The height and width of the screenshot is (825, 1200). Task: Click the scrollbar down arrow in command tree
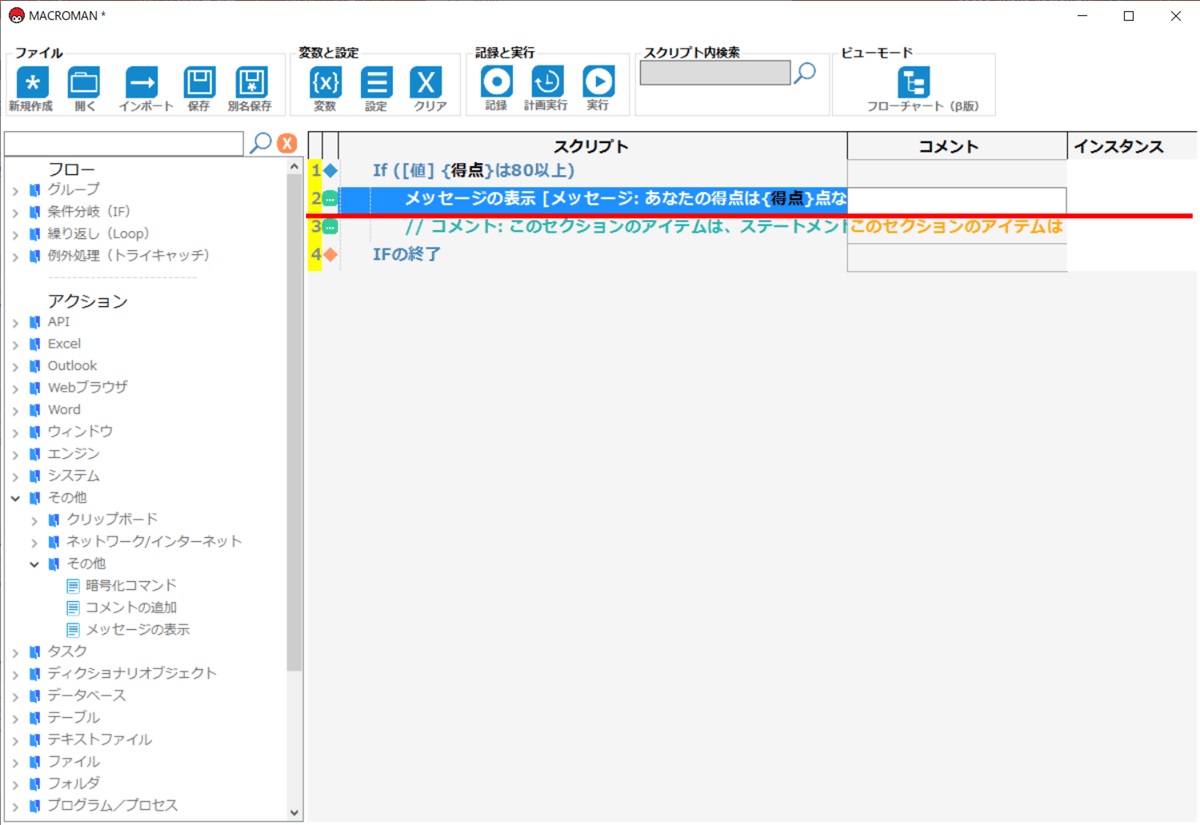click(294, 813)
